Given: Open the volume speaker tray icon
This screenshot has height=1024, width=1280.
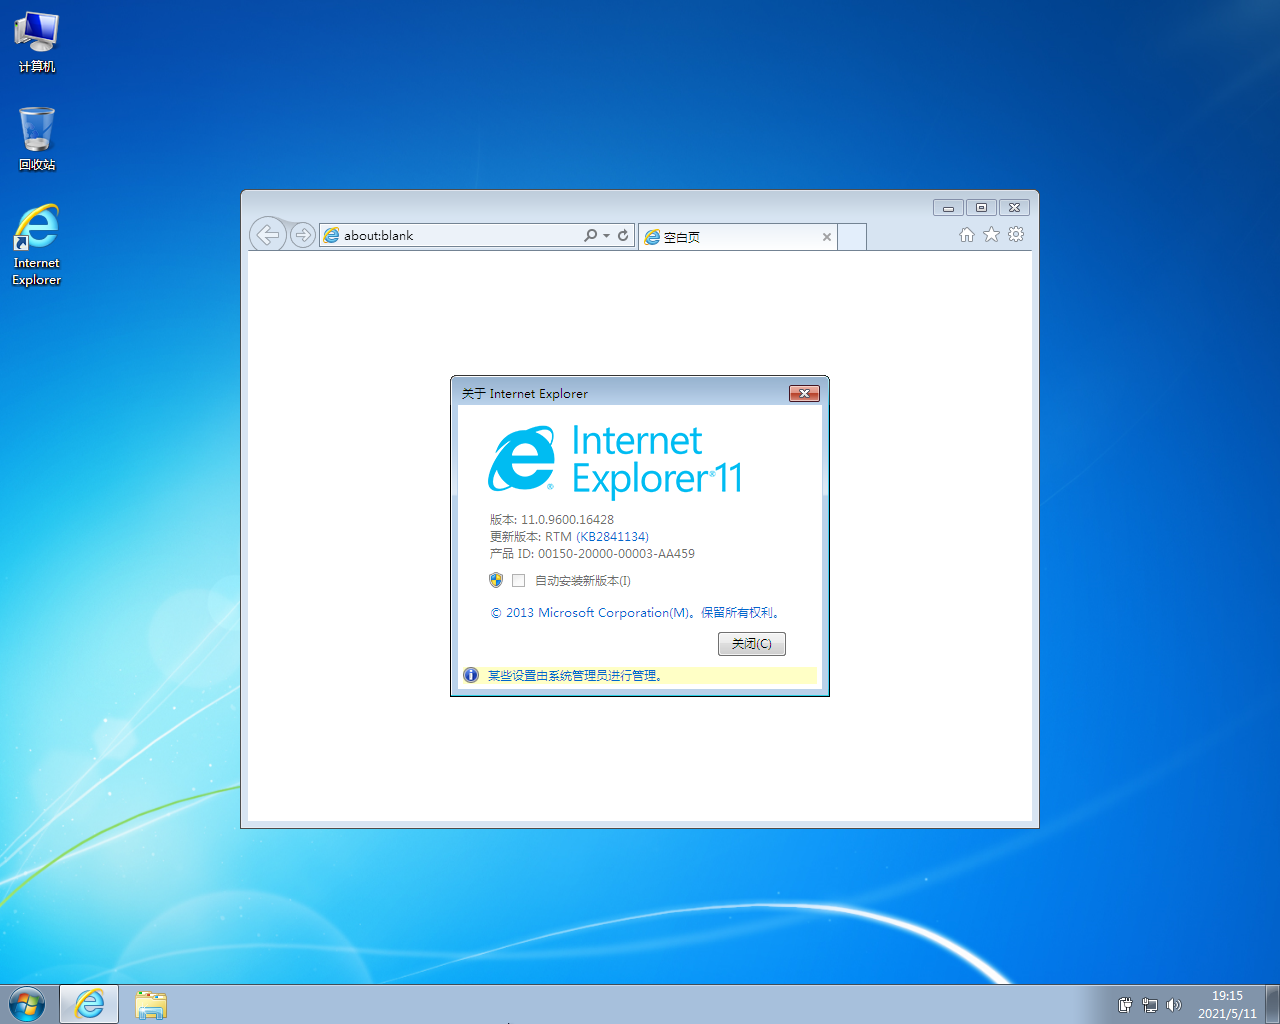Looking at the screenshot, I should [1174, 1005].
